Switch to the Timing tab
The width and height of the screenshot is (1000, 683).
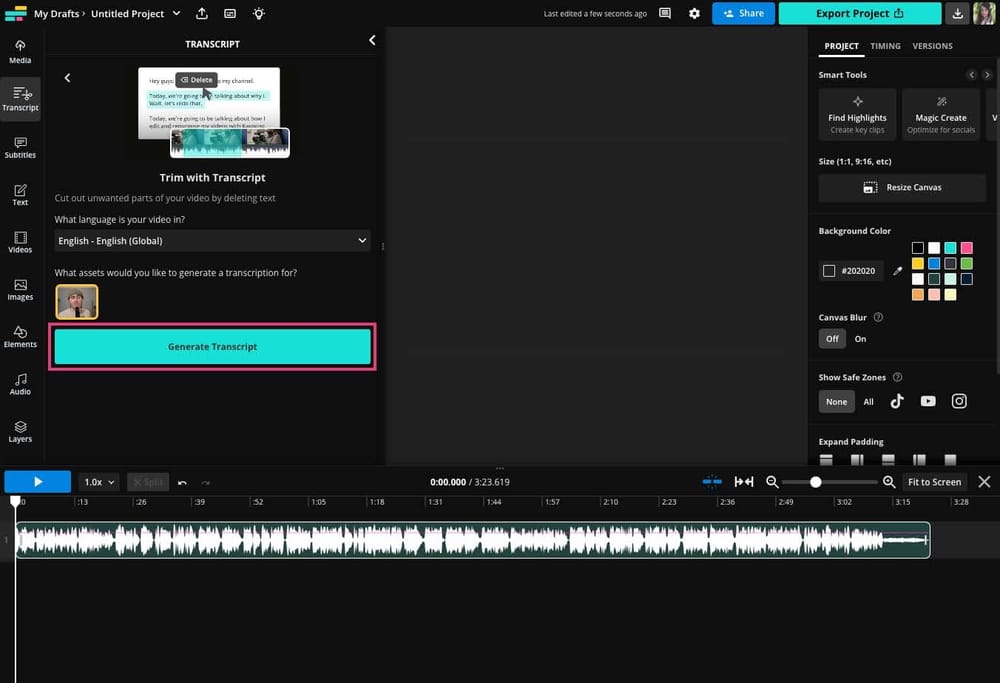[885, 46]
